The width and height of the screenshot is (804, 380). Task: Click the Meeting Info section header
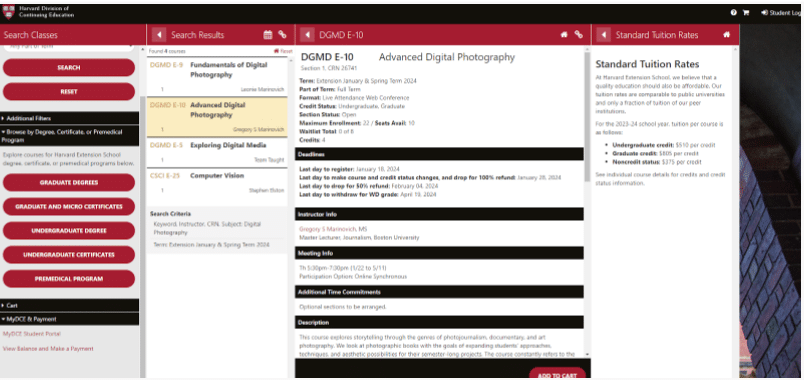click(439, 253)
